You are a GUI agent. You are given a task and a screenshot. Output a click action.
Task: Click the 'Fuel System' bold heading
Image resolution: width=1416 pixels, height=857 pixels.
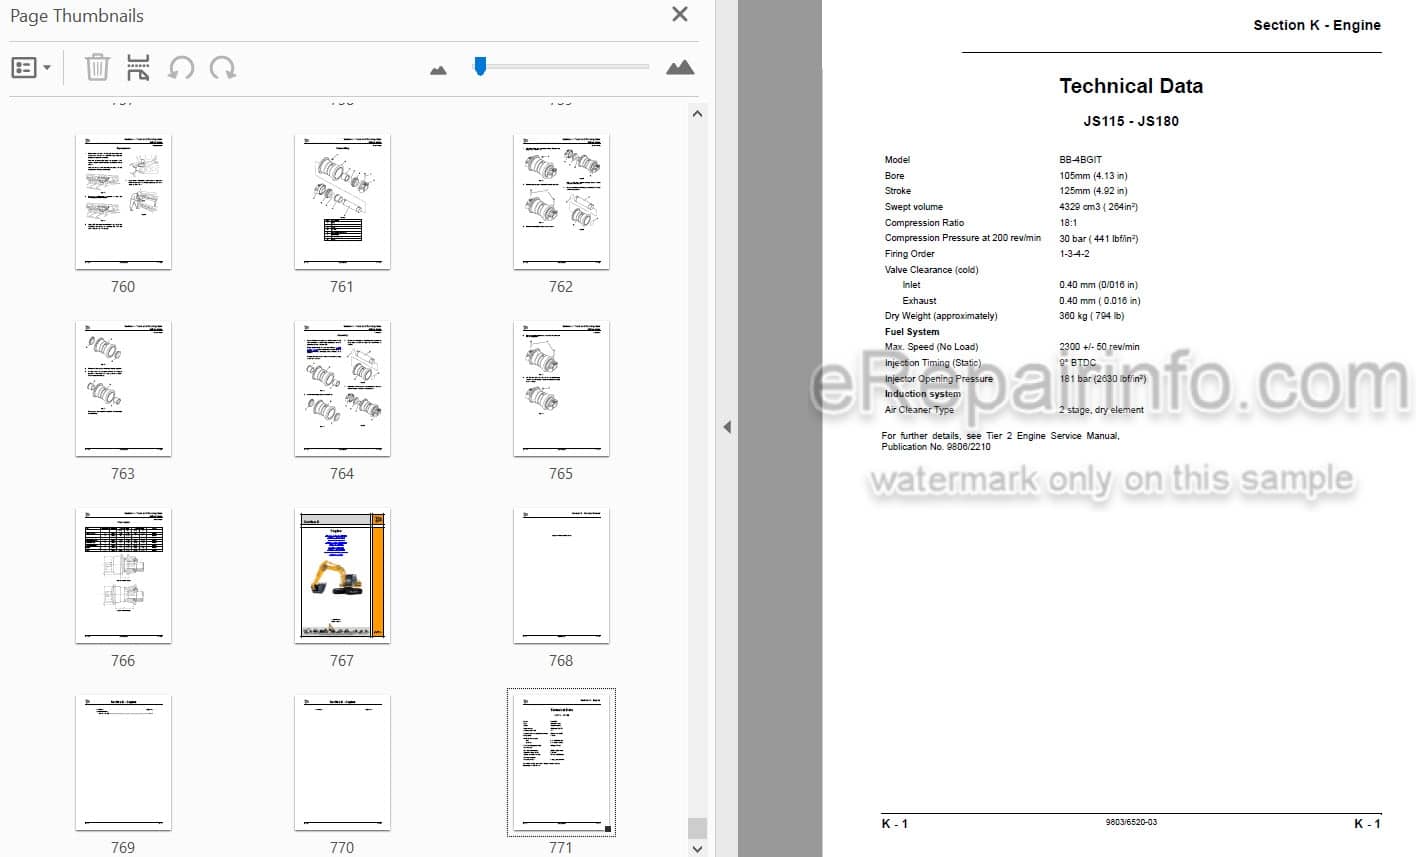(x=912, y=332)
